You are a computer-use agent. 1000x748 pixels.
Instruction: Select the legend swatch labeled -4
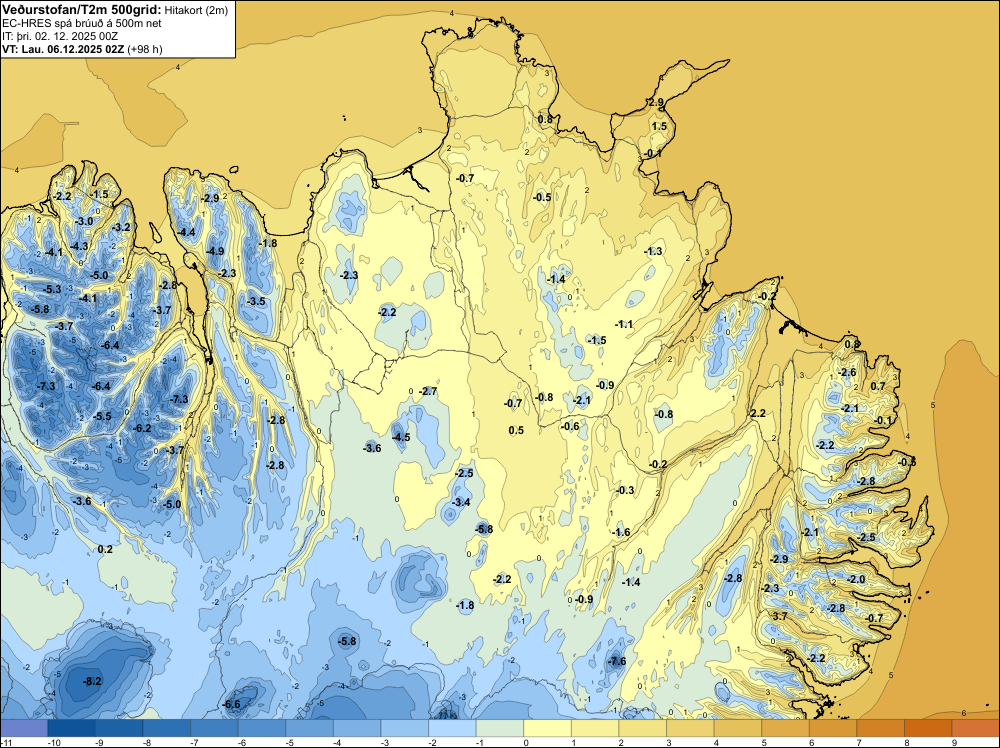(357, 728)
